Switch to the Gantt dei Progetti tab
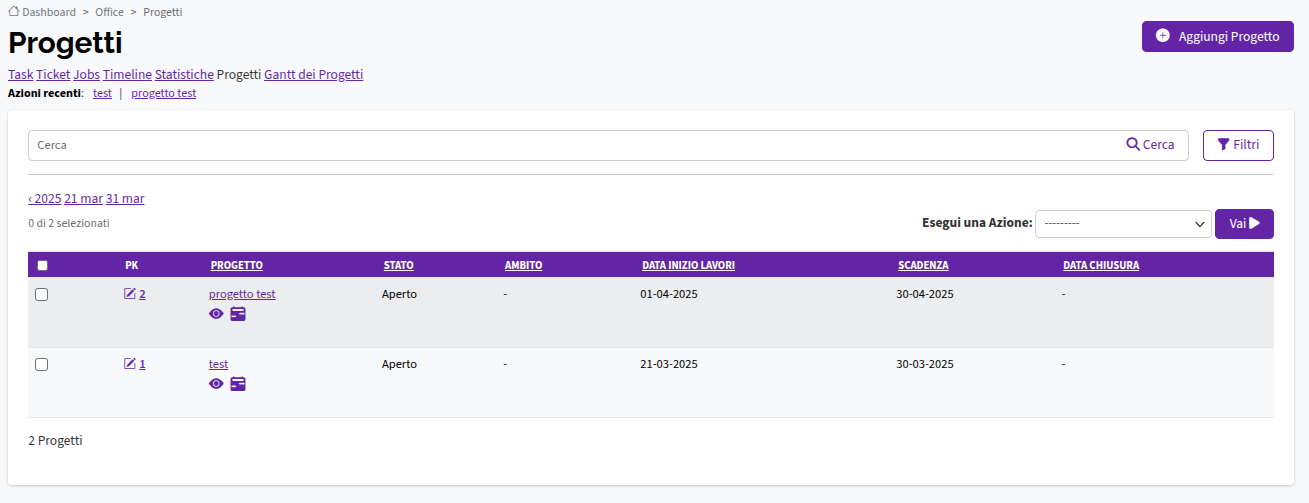The image size is (1309, 503). pos(313,75)
